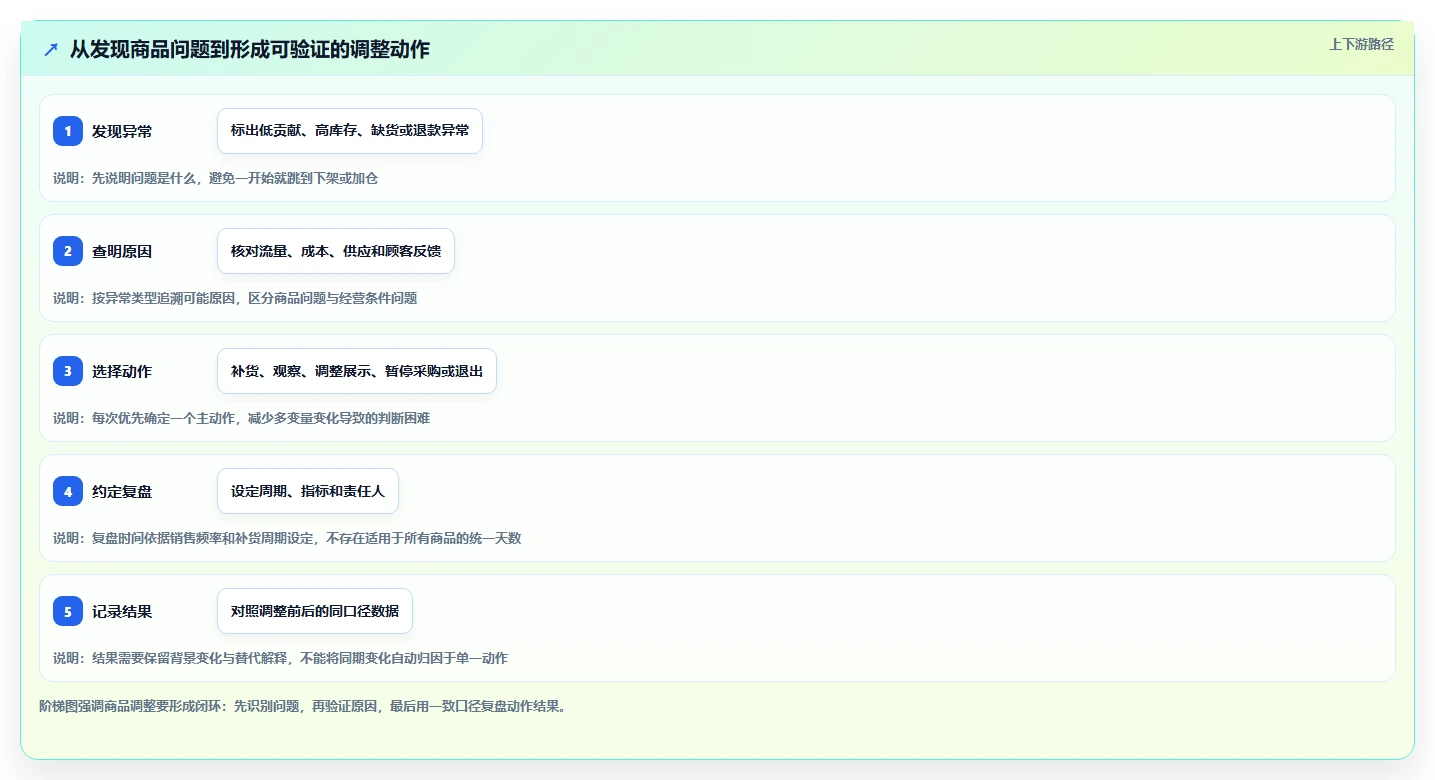Click the step number 5 badge
Screen dimensions: 1435x780
coord(68,611)
